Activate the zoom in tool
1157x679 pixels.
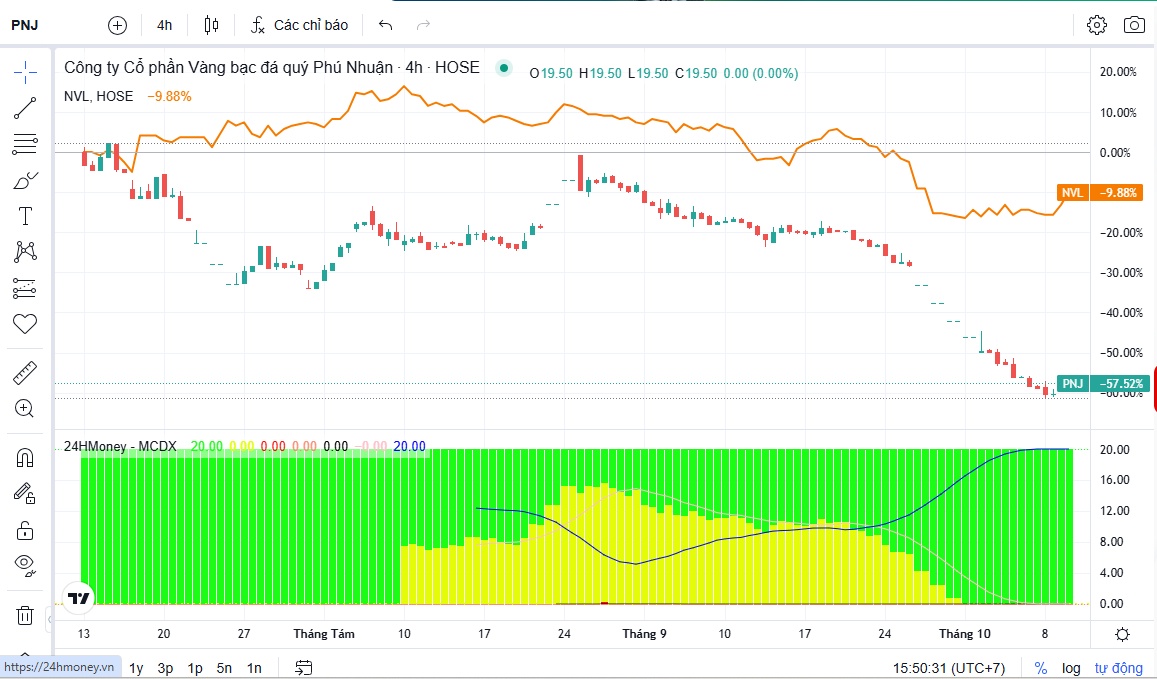[25, 408]
